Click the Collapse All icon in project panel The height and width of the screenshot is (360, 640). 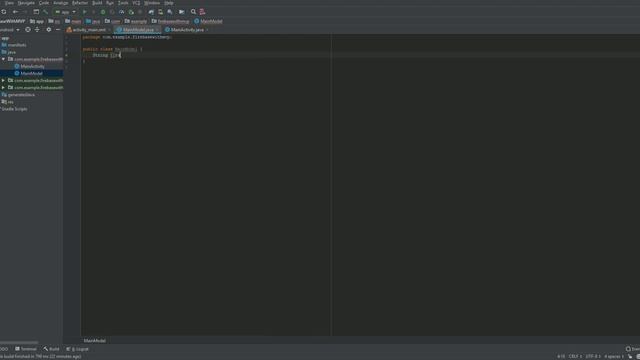37,30
